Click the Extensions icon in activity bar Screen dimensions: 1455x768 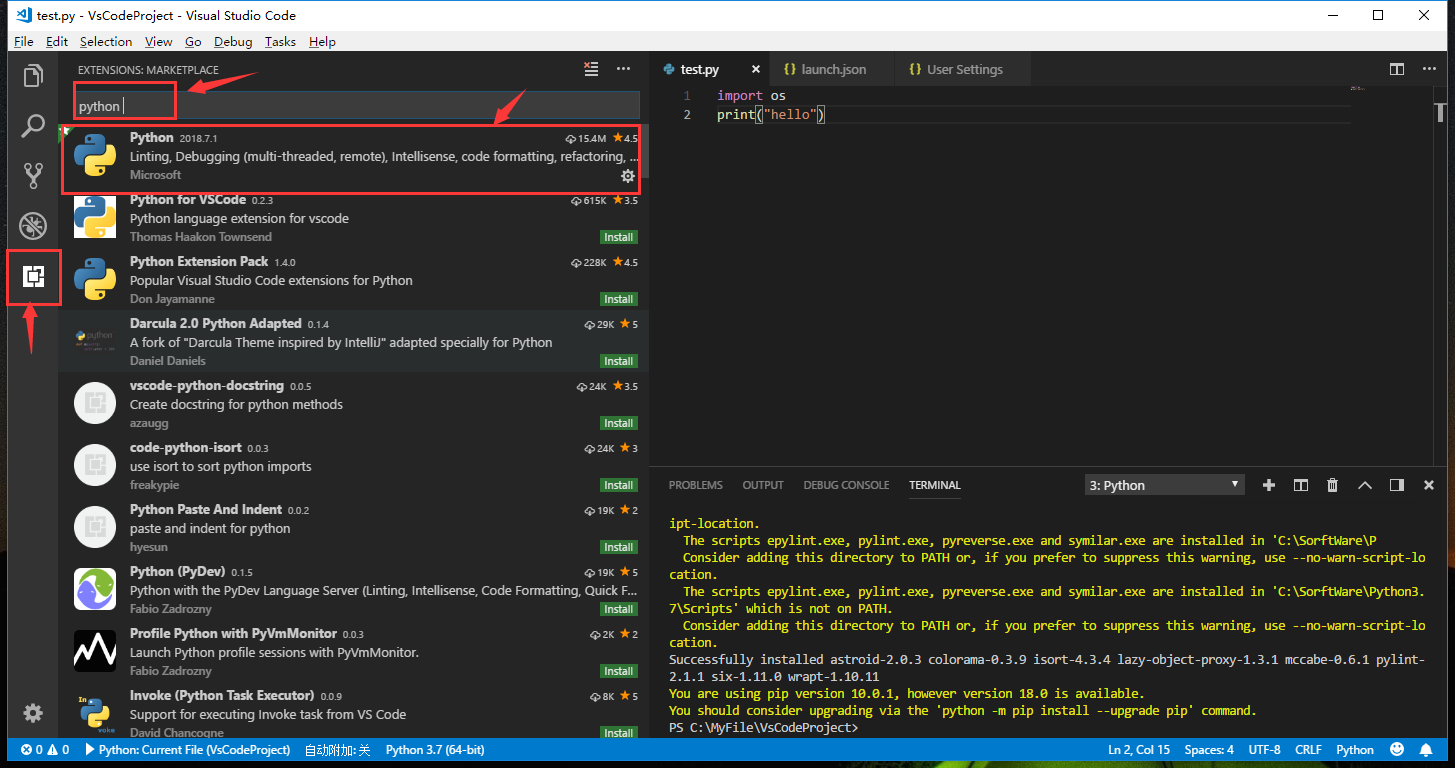click(x=33, y=277)
